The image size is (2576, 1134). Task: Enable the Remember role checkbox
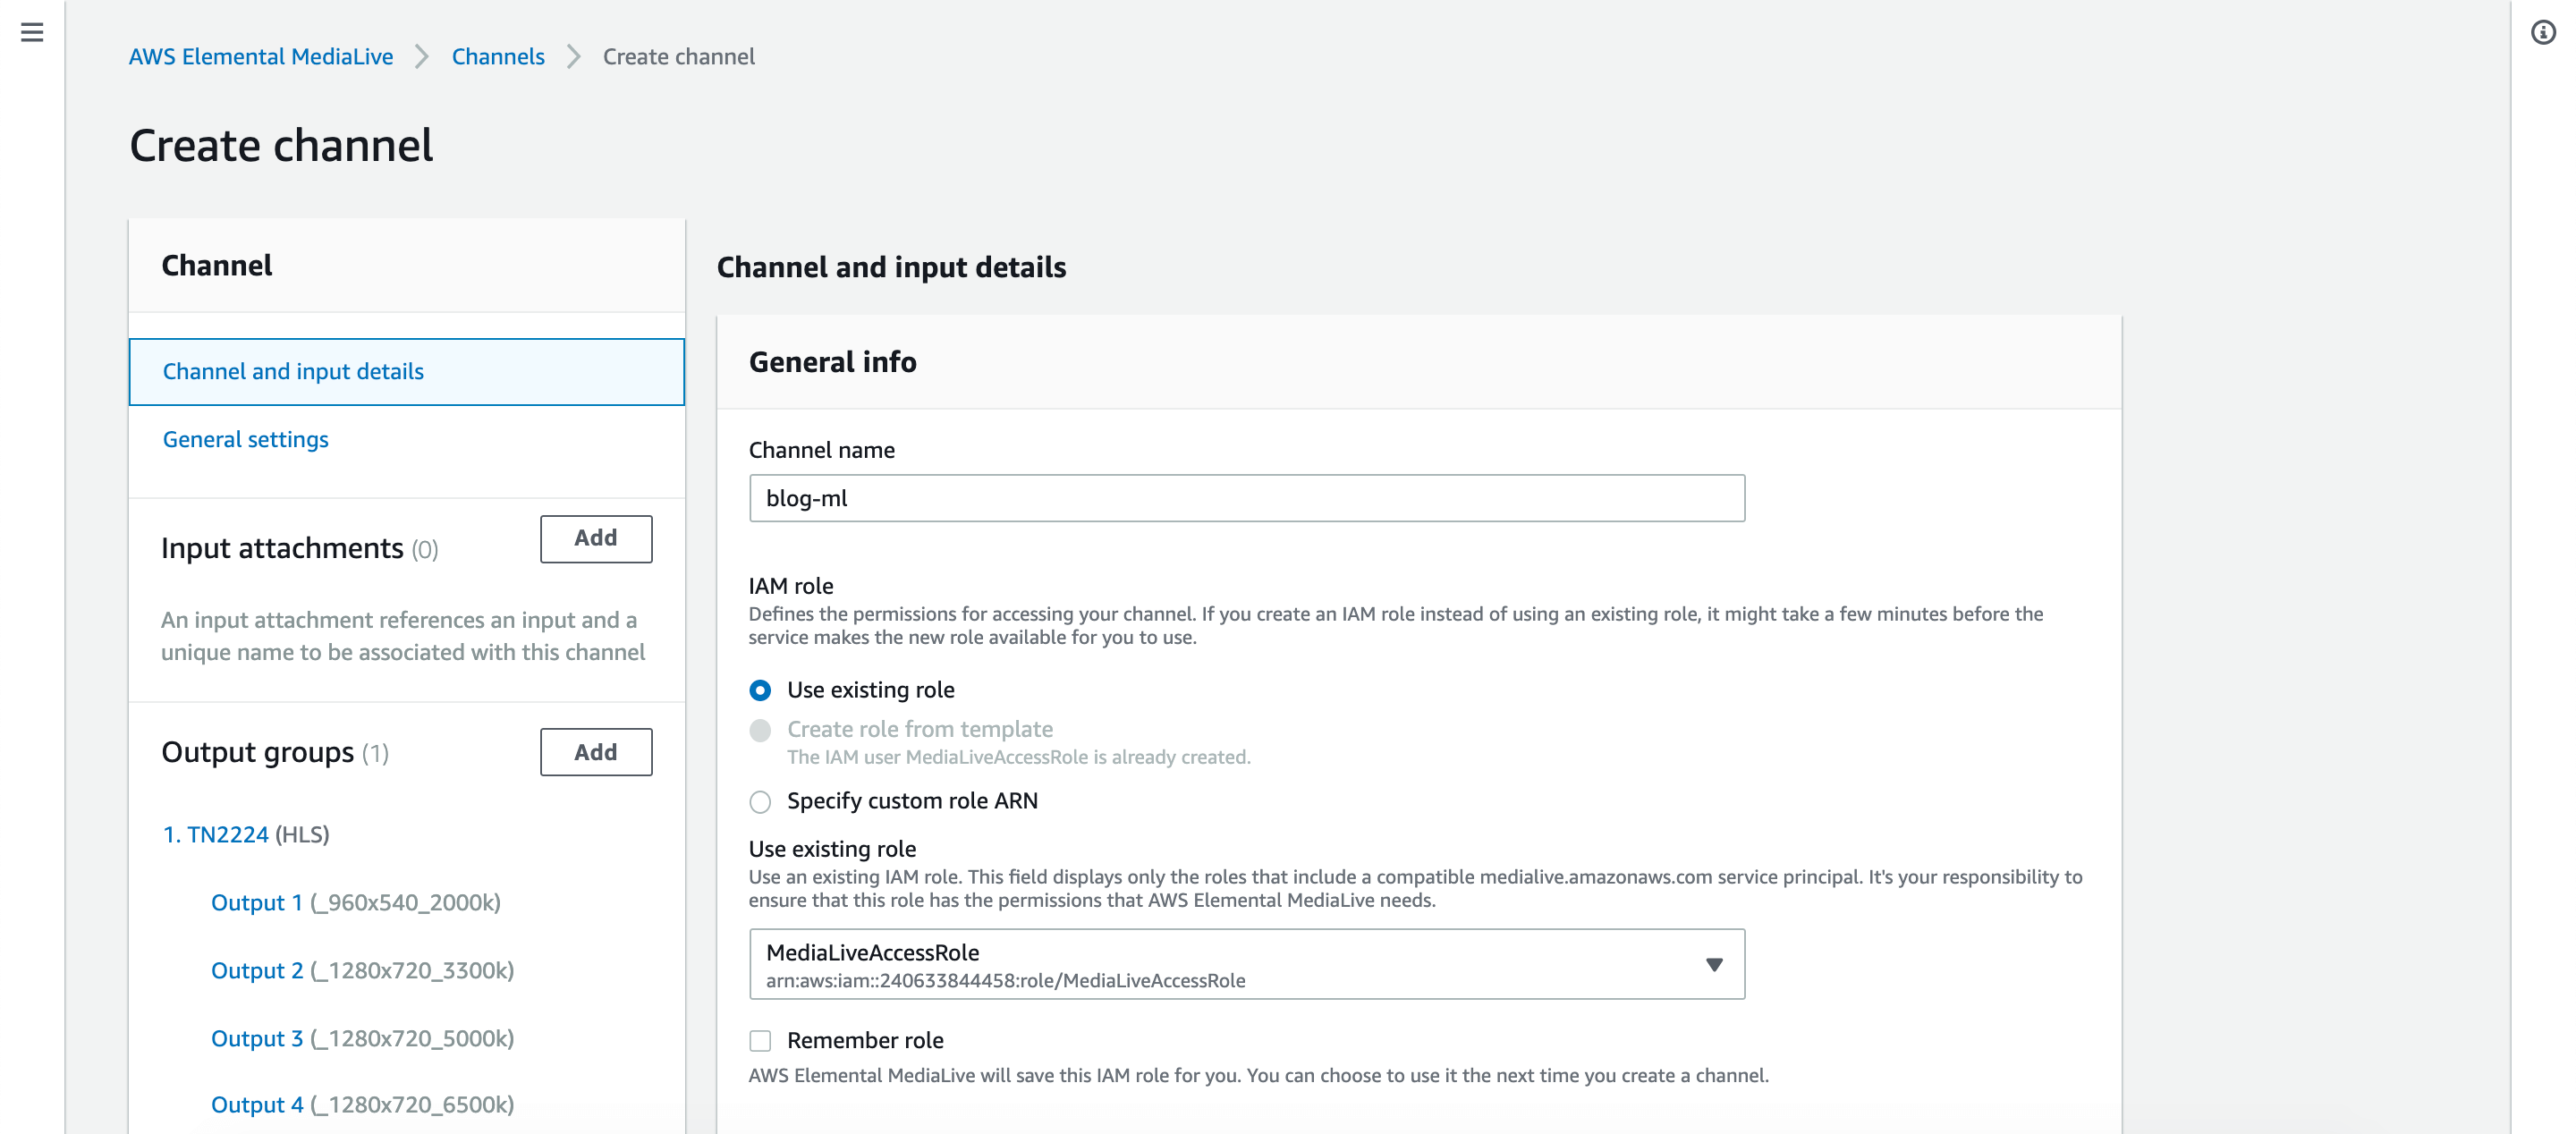[x=760, y=1040]
